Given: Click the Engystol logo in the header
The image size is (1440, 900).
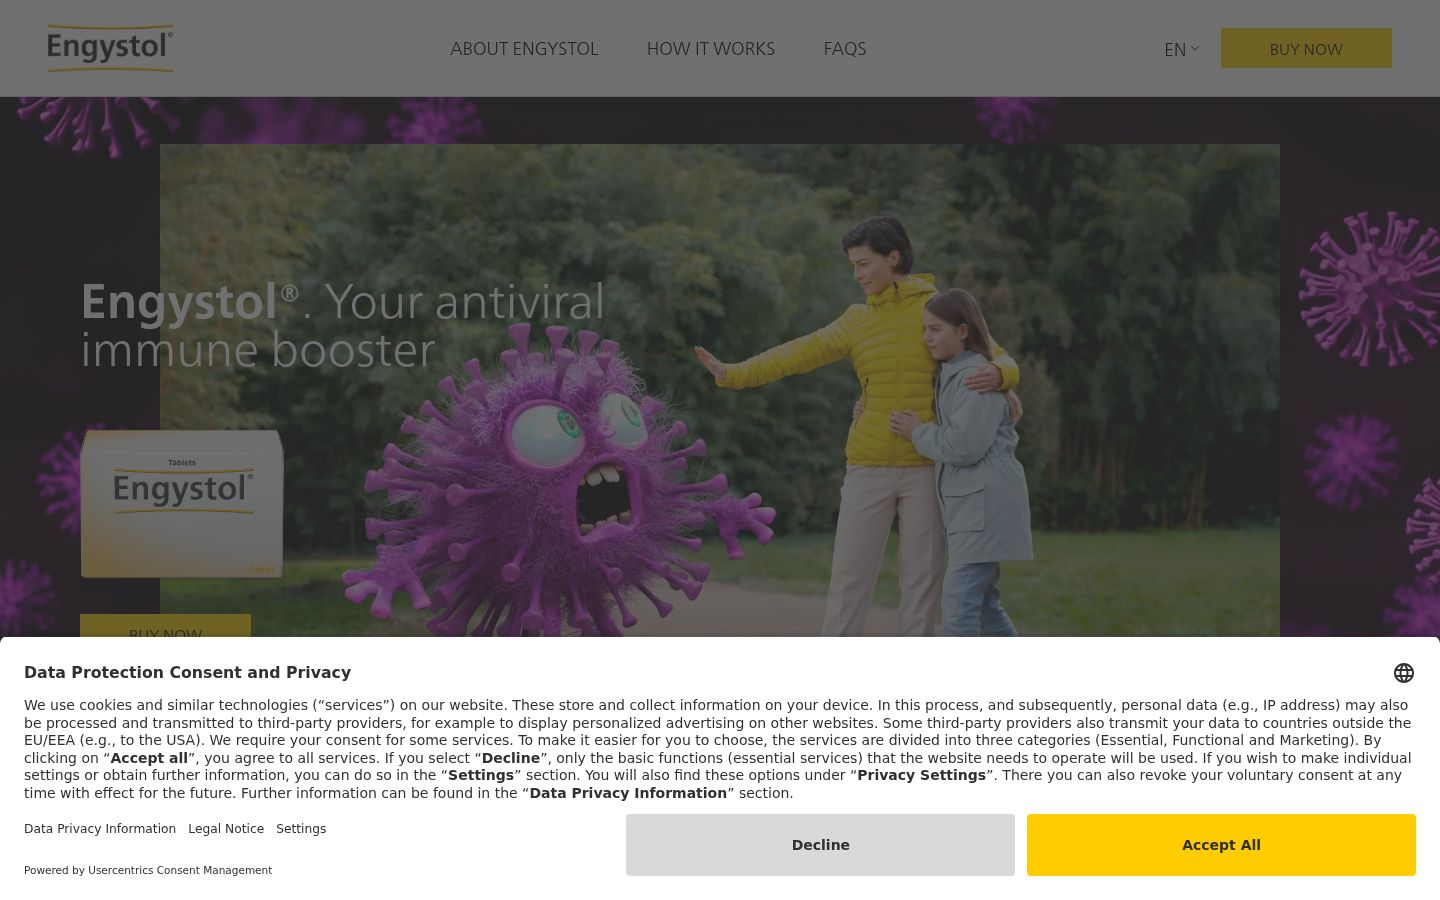Looking at the screenshot, I should [110, 48].
